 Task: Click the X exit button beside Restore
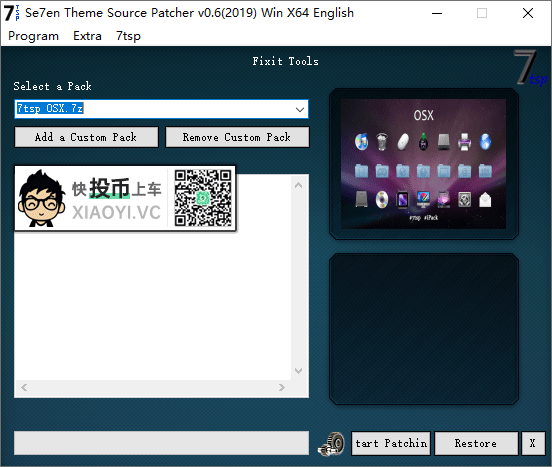(533, 443)
